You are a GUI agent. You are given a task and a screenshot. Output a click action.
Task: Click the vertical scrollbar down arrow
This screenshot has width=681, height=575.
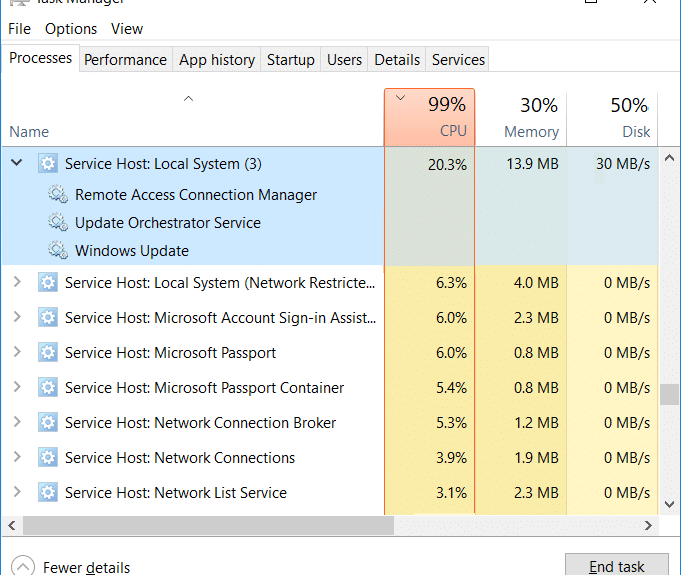click(x=670, y=505)
